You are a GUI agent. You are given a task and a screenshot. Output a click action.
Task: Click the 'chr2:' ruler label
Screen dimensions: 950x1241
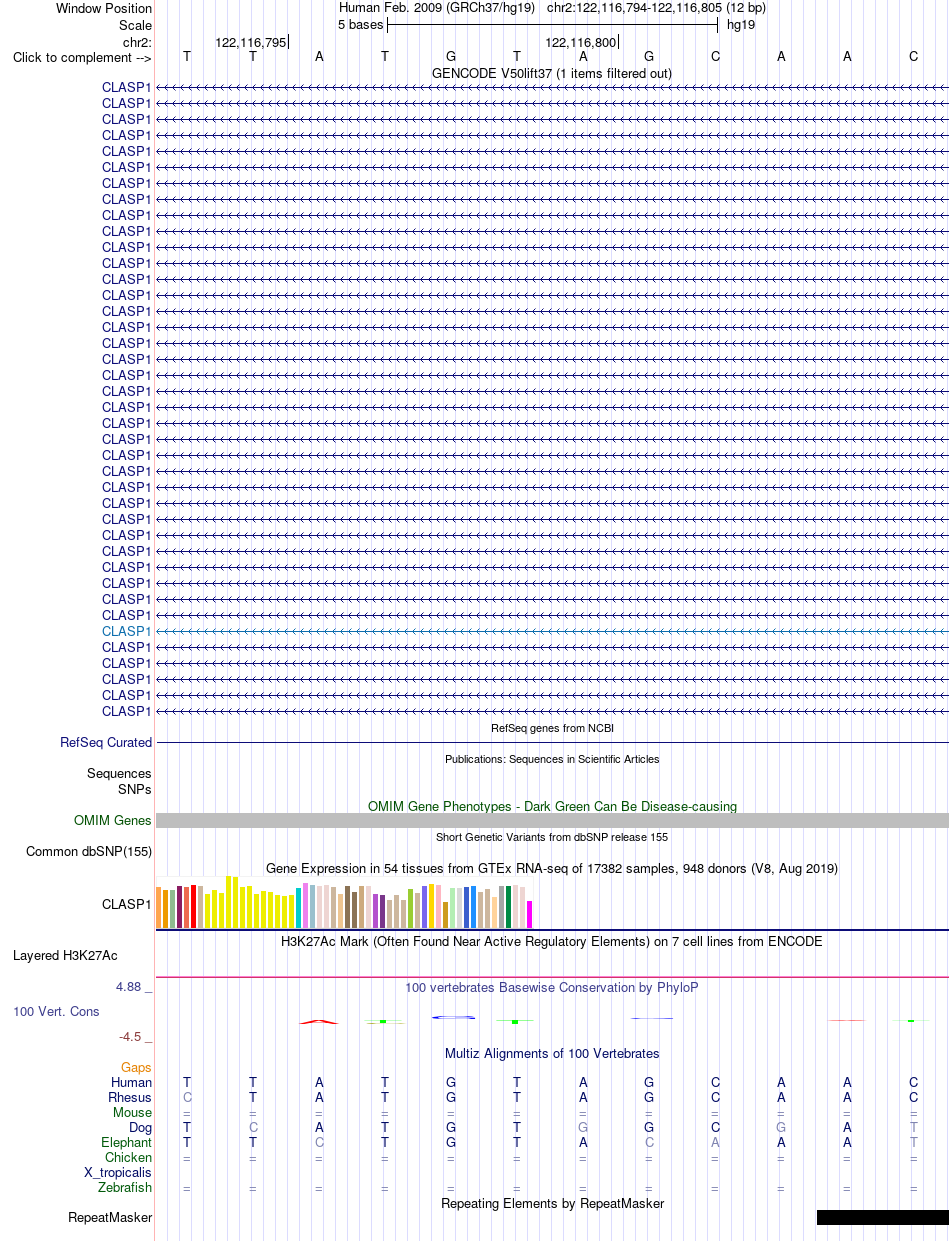click(137, 41)
